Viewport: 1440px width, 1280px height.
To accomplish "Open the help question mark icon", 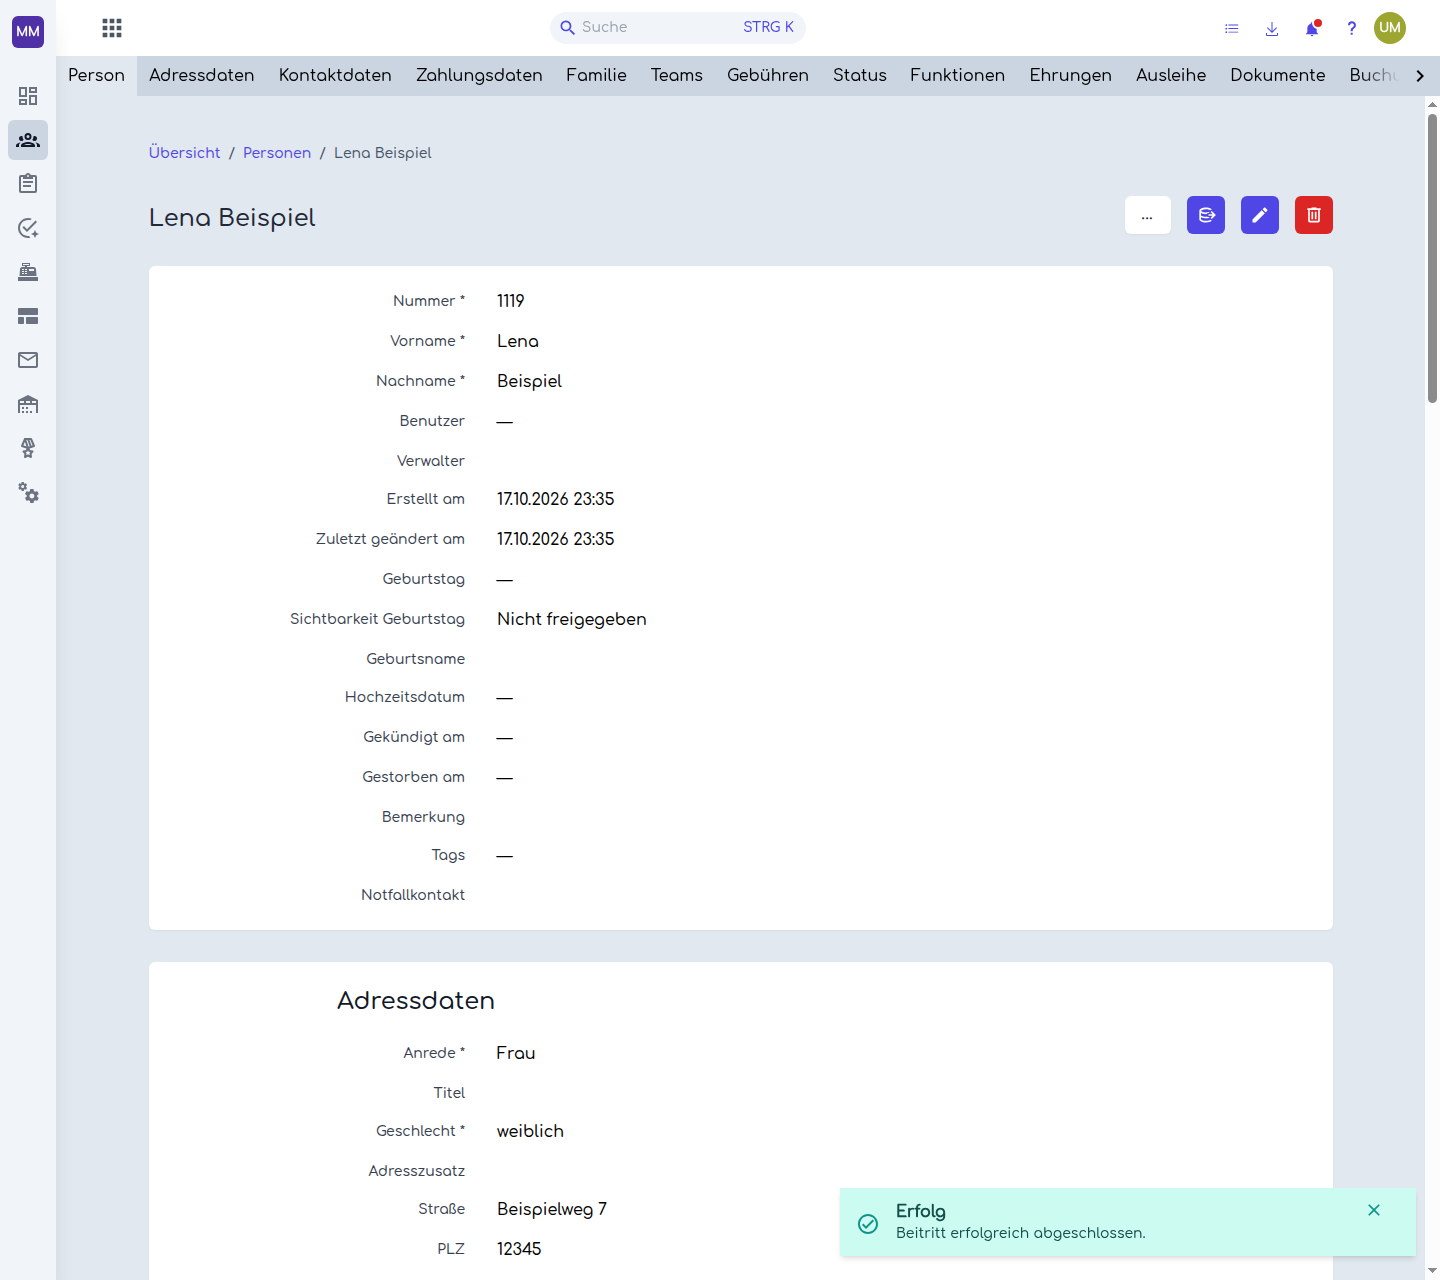I will coord(1351,28).
